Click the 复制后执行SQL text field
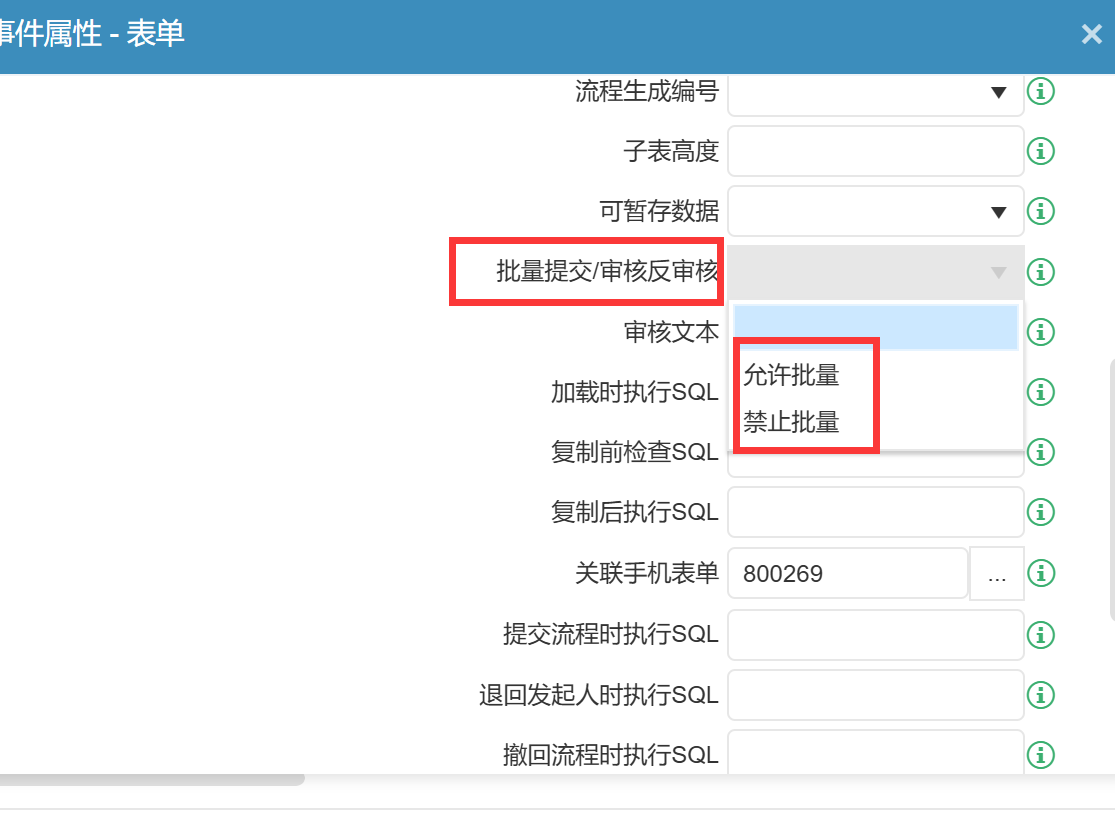1115x824 pixels. (875, 512)
